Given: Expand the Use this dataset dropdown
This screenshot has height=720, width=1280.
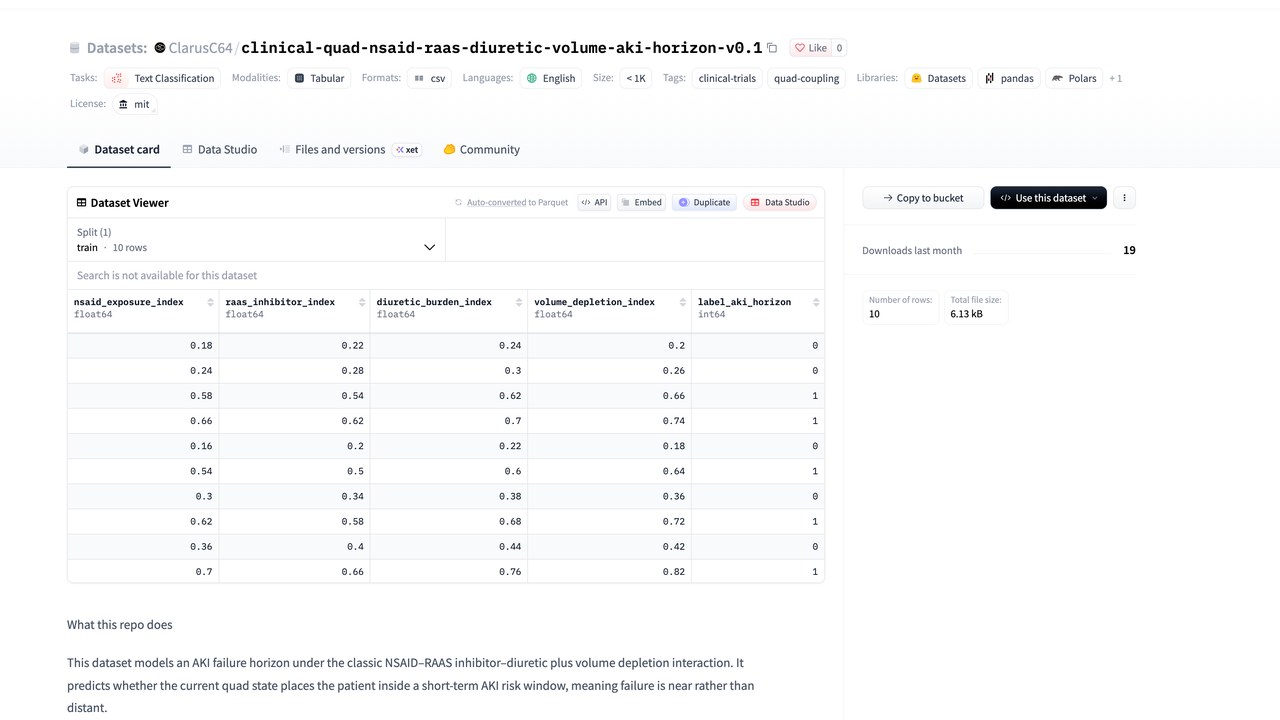Looking at the screenshot, I should coord(1048,198).
